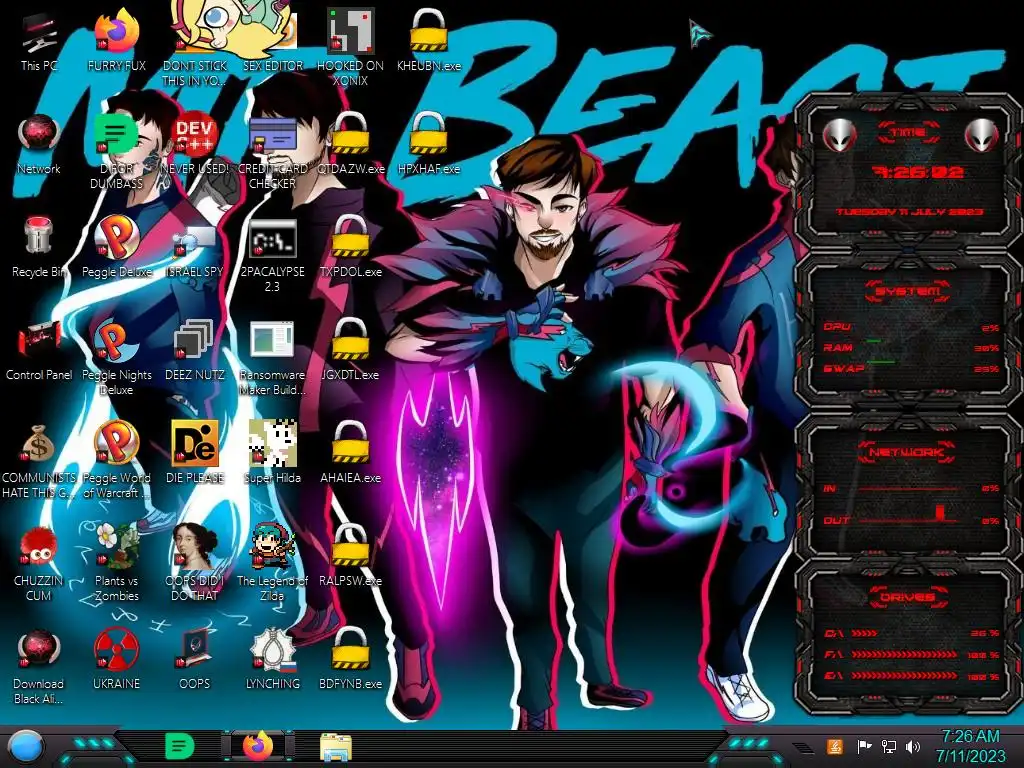Select the RALPSW.exe locked file
1024x768 pixels.
[350, 556]
